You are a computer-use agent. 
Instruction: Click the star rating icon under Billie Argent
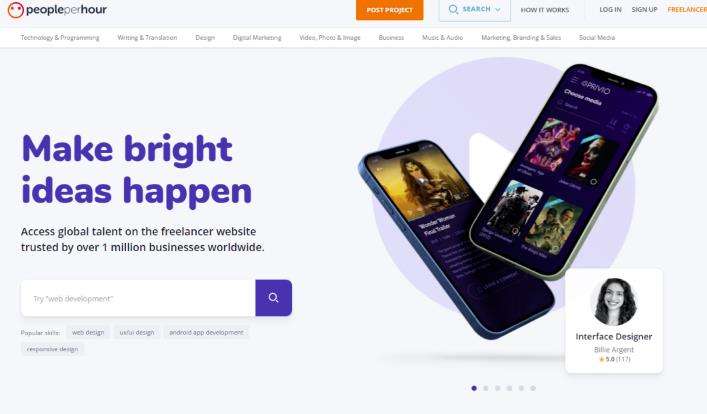tap(601, 359)
